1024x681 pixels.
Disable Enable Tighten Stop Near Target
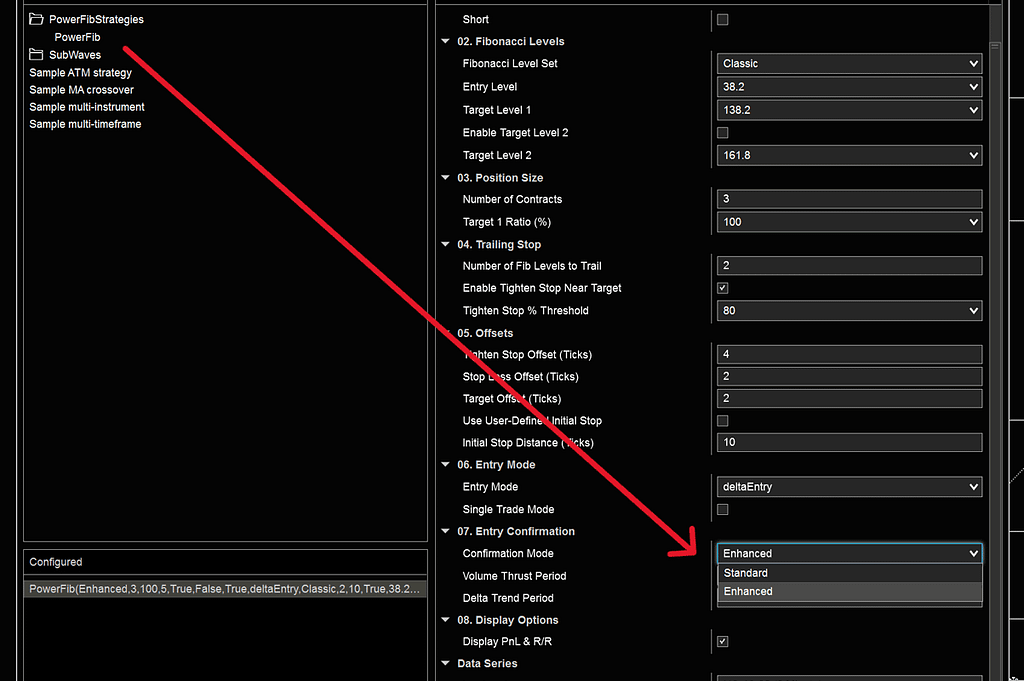[722, 287]
